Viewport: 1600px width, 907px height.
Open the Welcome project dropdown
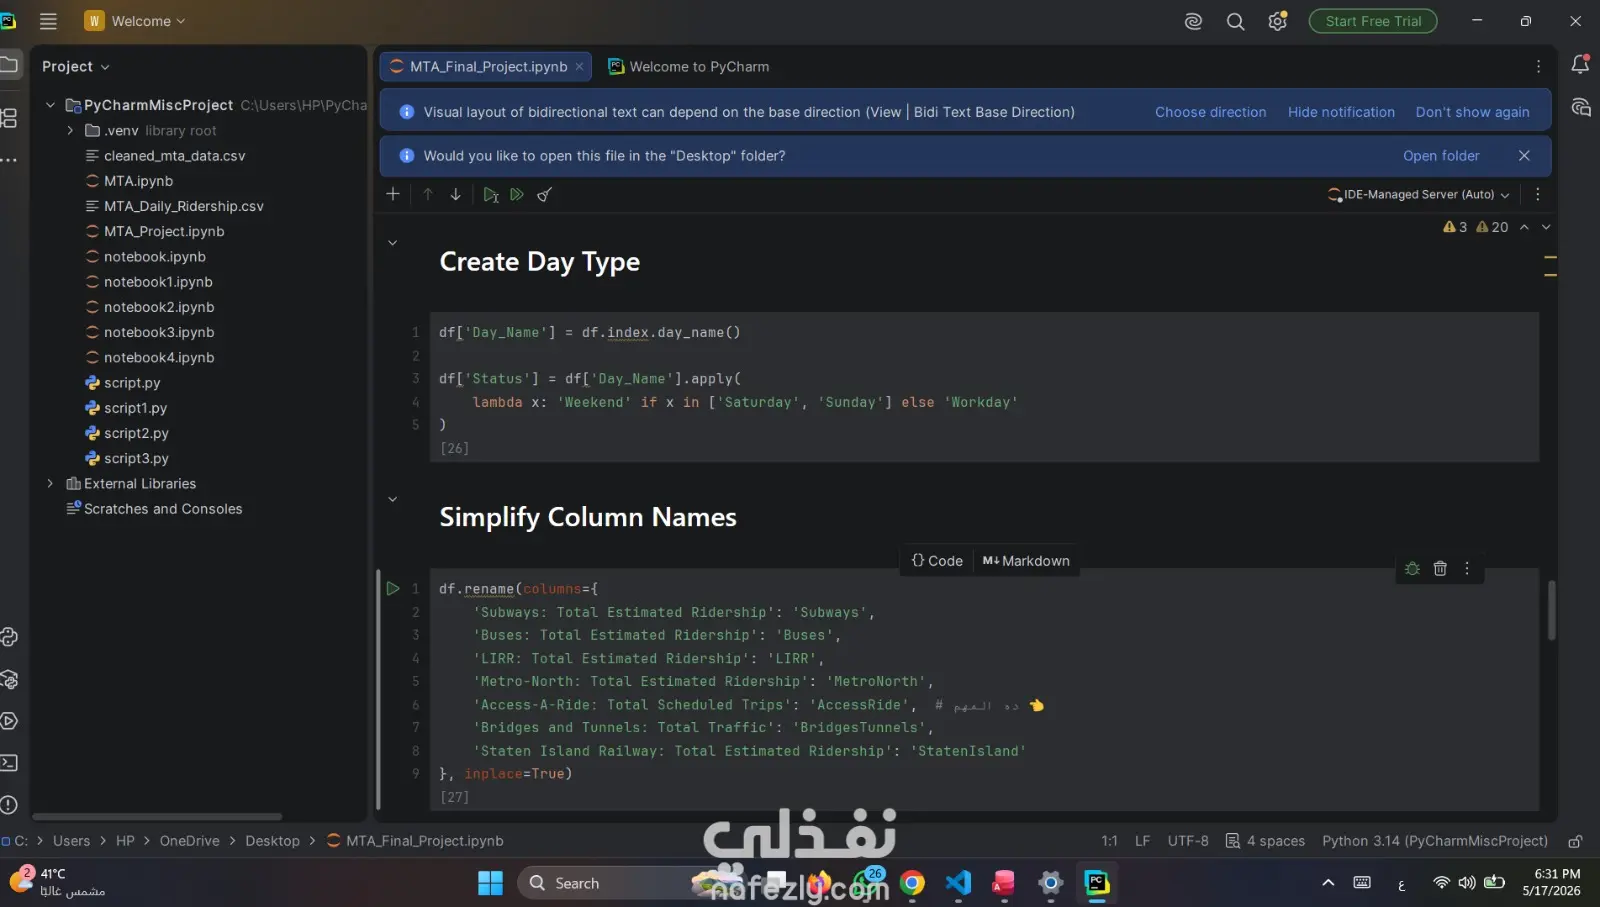136,21
